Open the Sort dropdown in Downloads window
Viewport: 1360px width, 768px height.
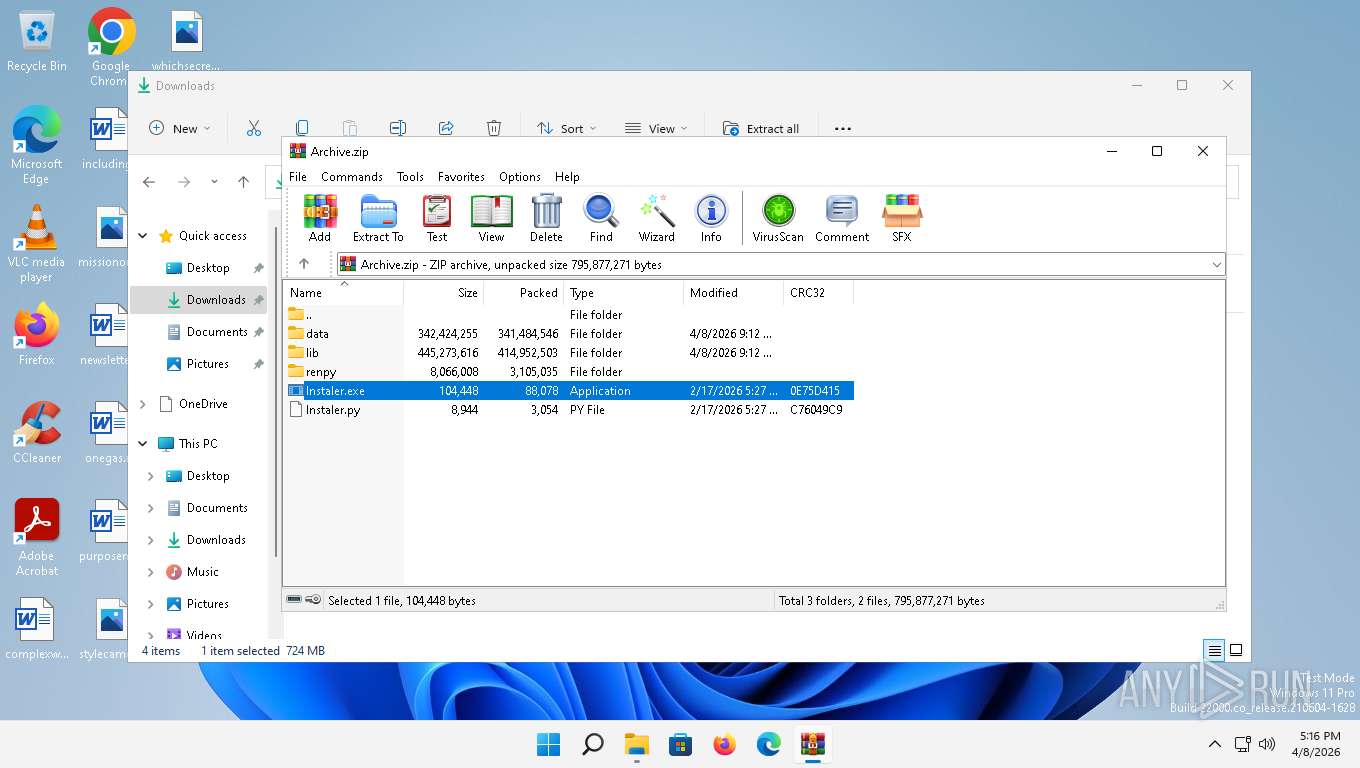pyautogui.click(x=566, y=128)
